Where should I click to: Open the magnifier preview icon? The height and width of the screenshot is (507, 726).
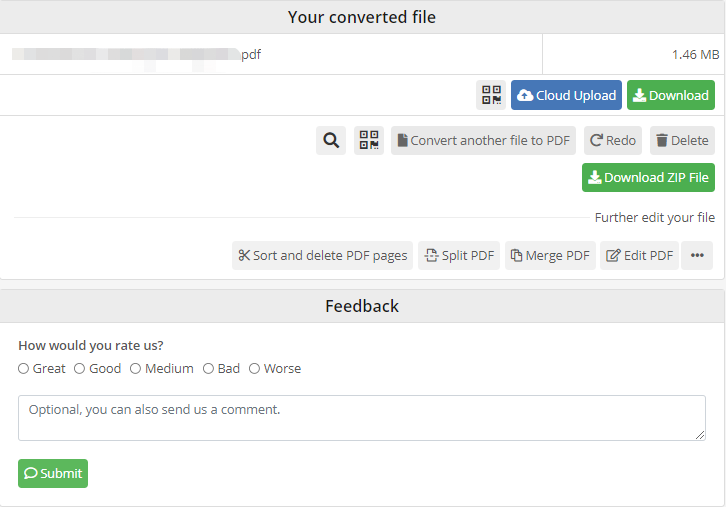(x=331, y=140)
